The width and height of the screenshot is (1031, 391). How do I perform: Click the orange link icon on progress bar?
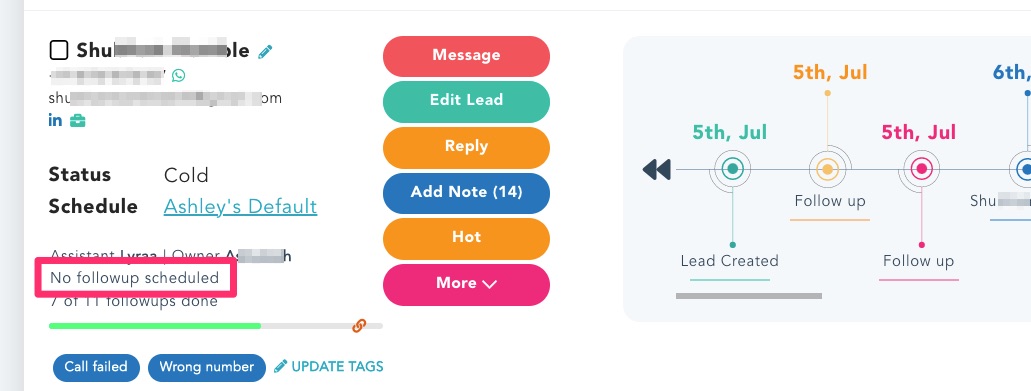point(359,325)
